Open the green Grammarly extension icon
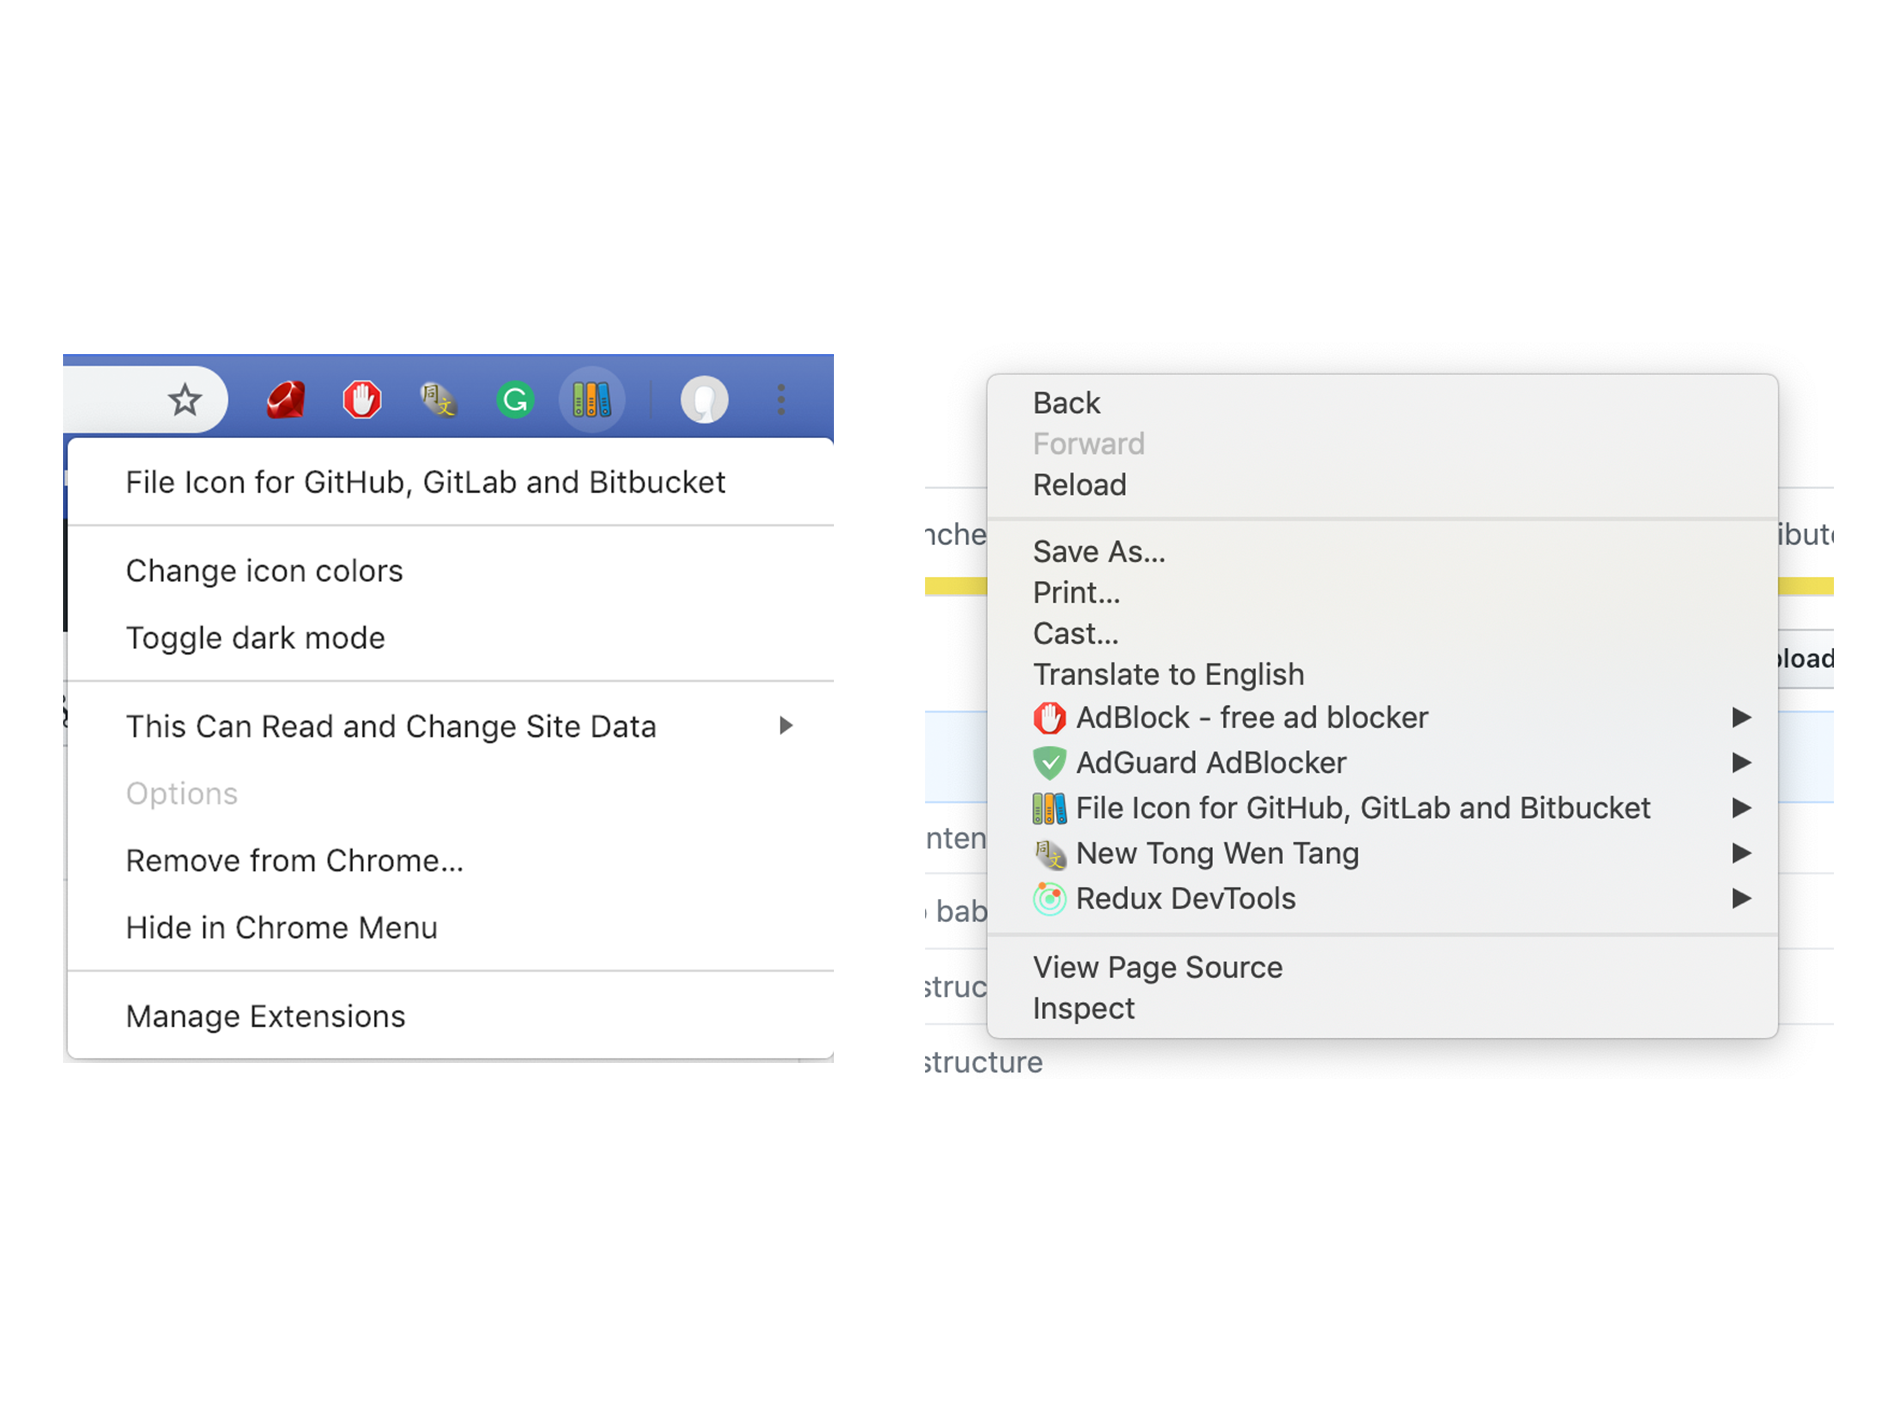The width and height of the screenshot is (1890, 1417). coord(515,401)
